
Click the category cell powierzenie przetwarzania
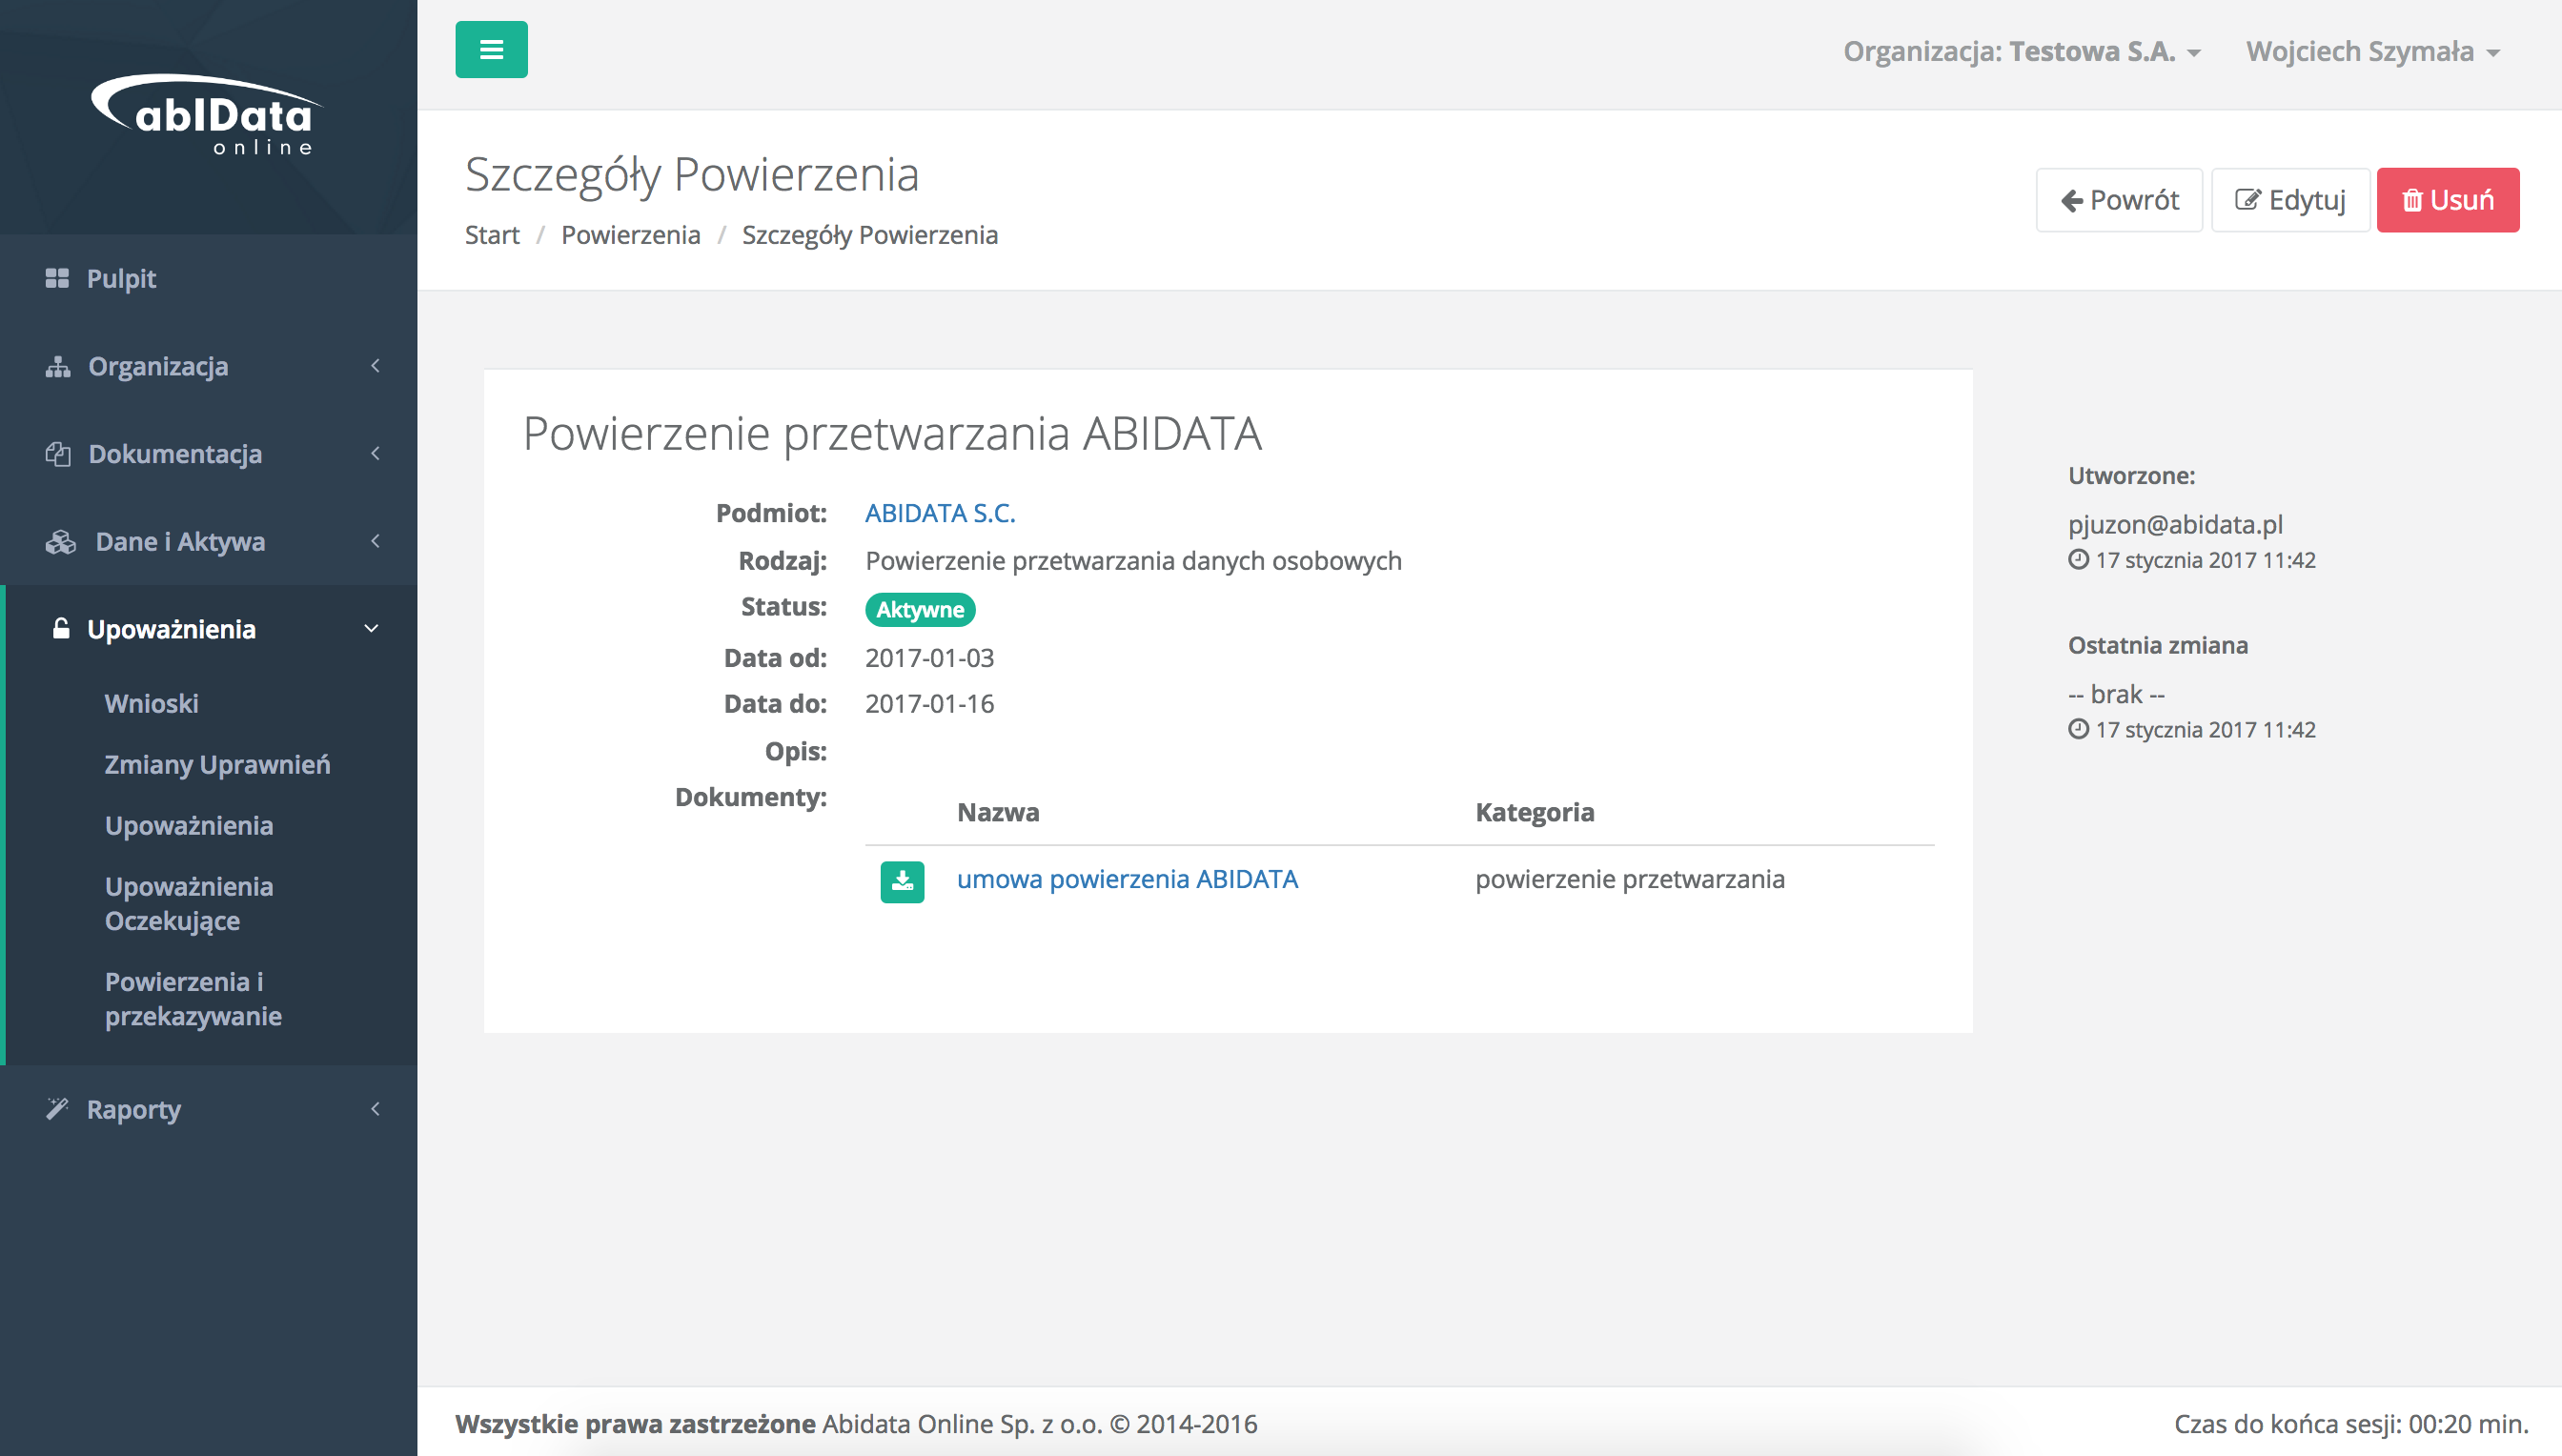pos(1630,879)
